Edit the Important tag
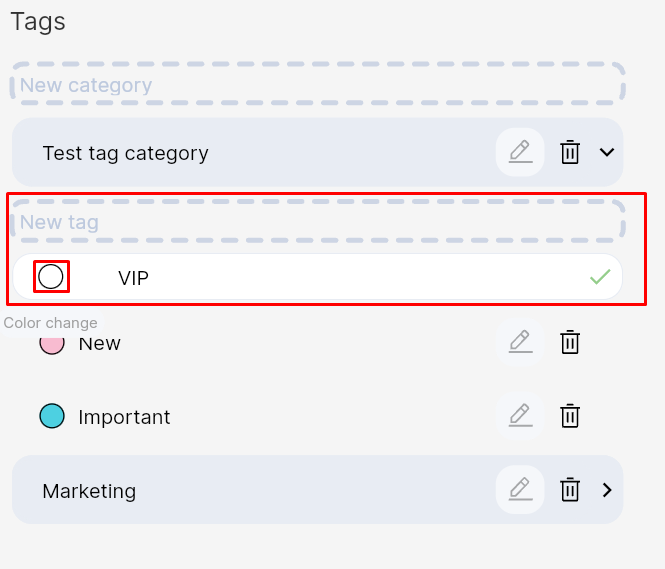This screenshot has height=569, width=665. pos(520,415)
